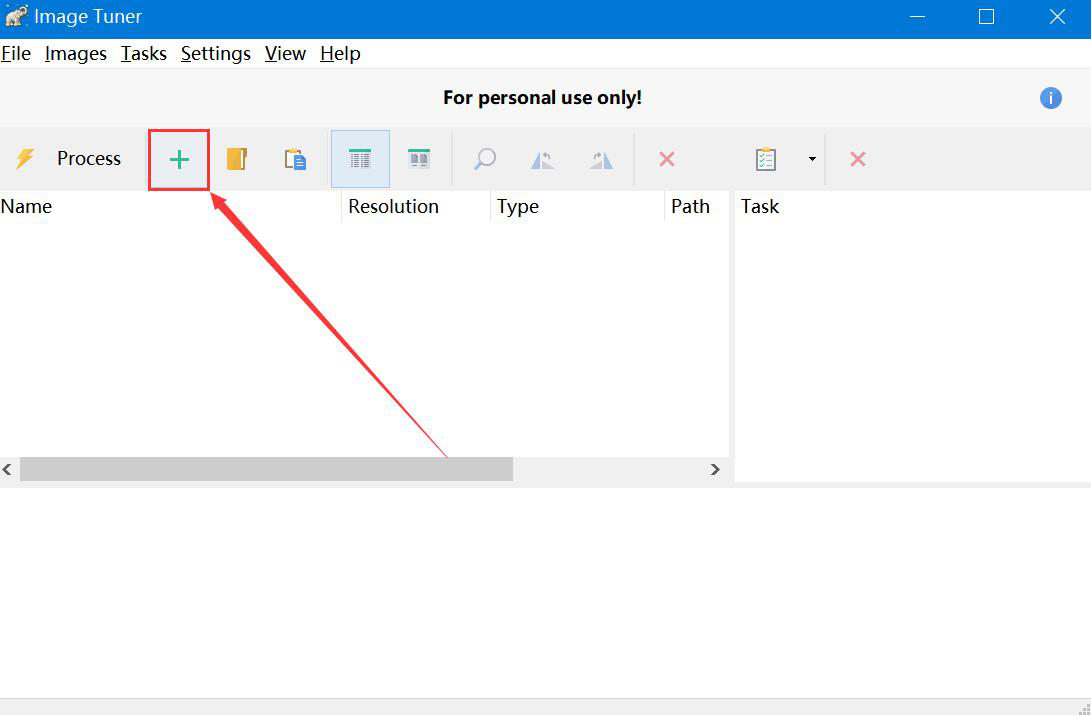Sort by the Type column header
This screenshot has width=1091, height=715.
578,207
